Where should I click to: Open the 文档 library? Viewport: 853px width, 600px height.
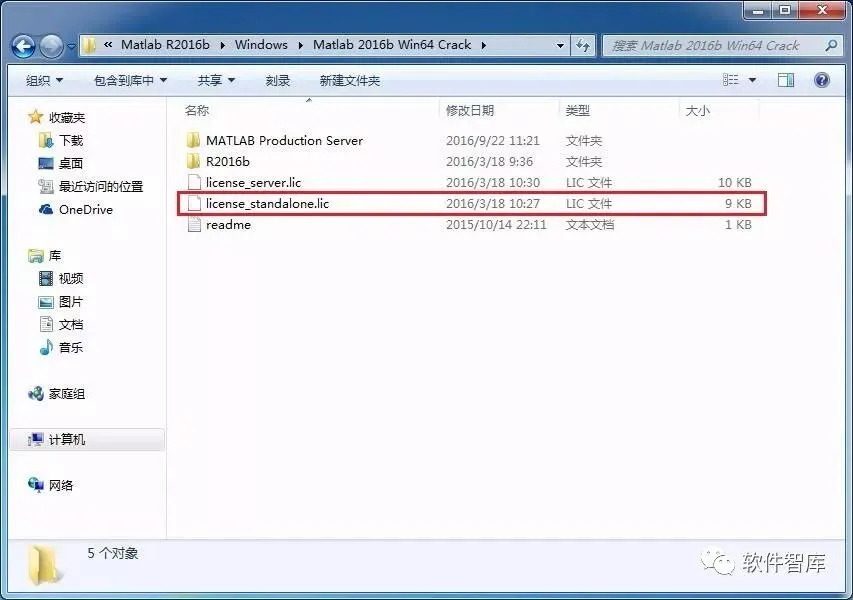pyautogui.click(x=71, y=325)
